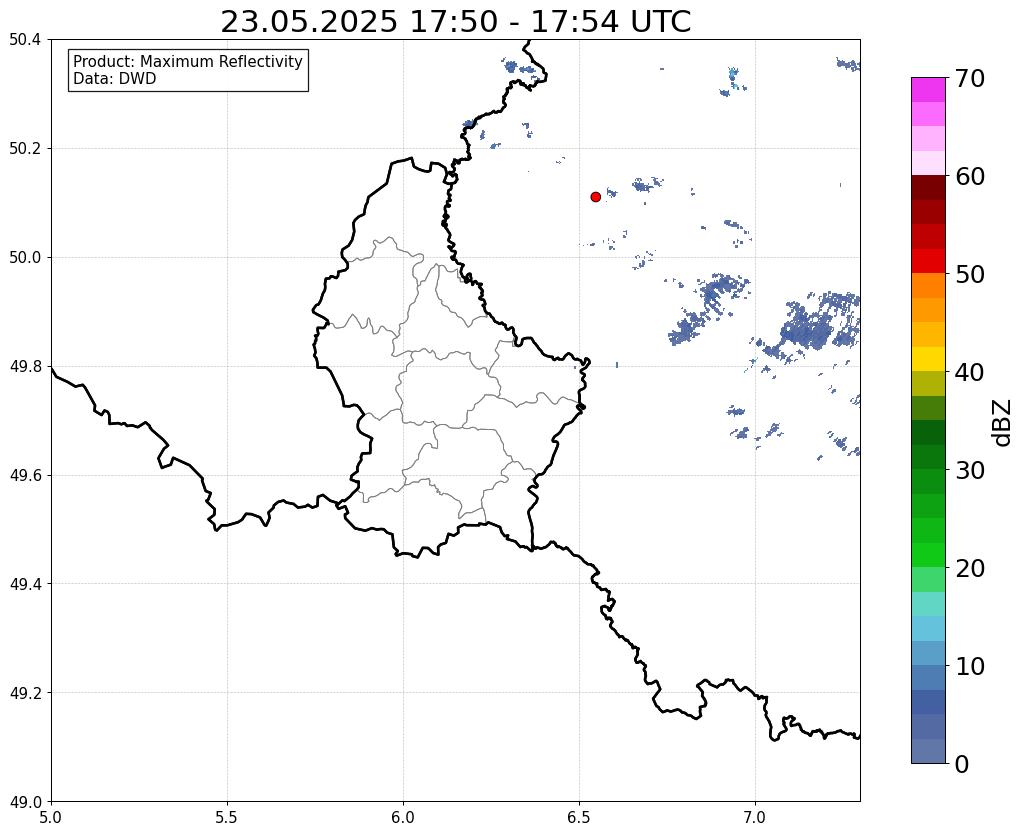
Task: Select the dark red 60 dBZ colorbar segment
Action: (928, 187)
